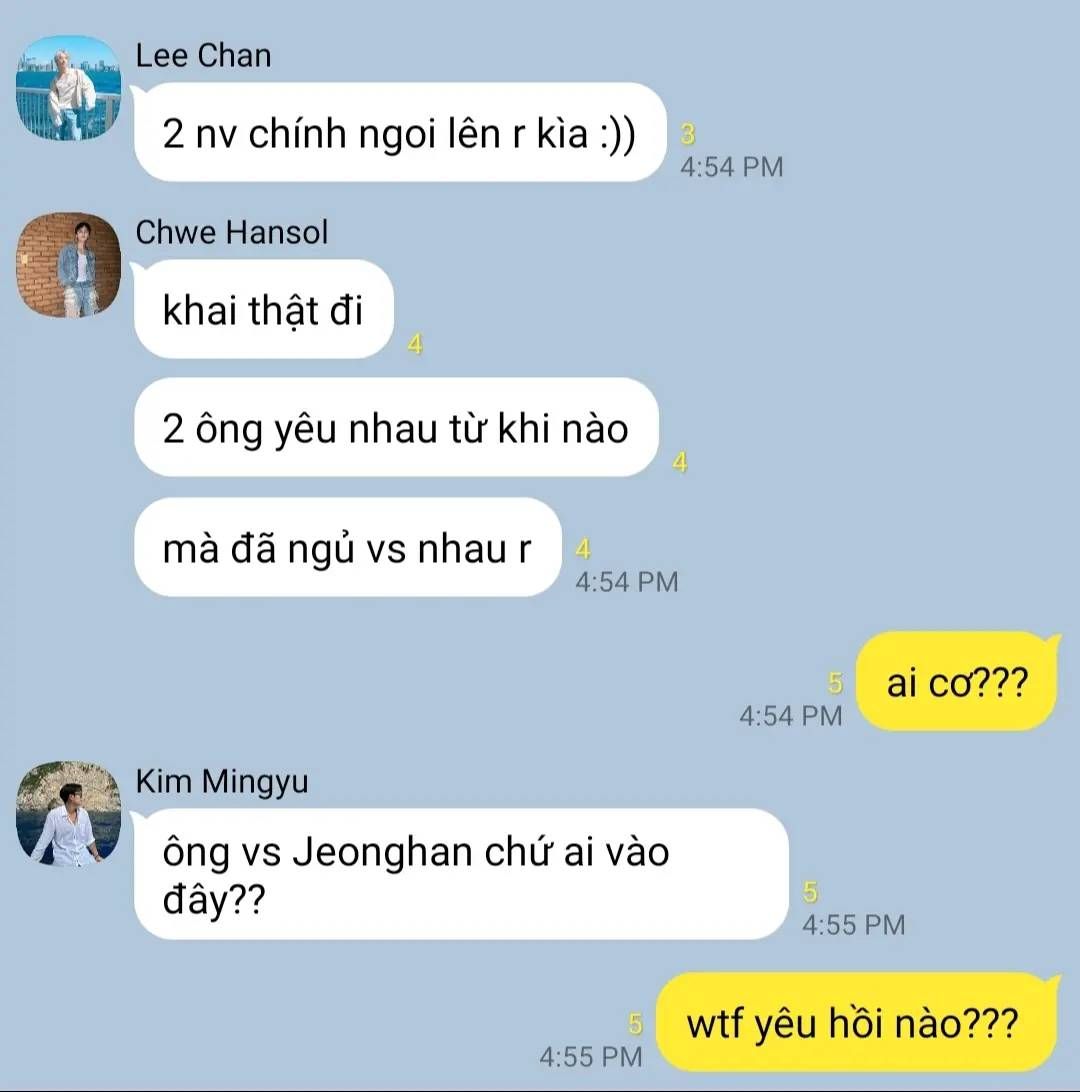Tap unread count 3 beside Lee Chan's message

tap(688, 134)
